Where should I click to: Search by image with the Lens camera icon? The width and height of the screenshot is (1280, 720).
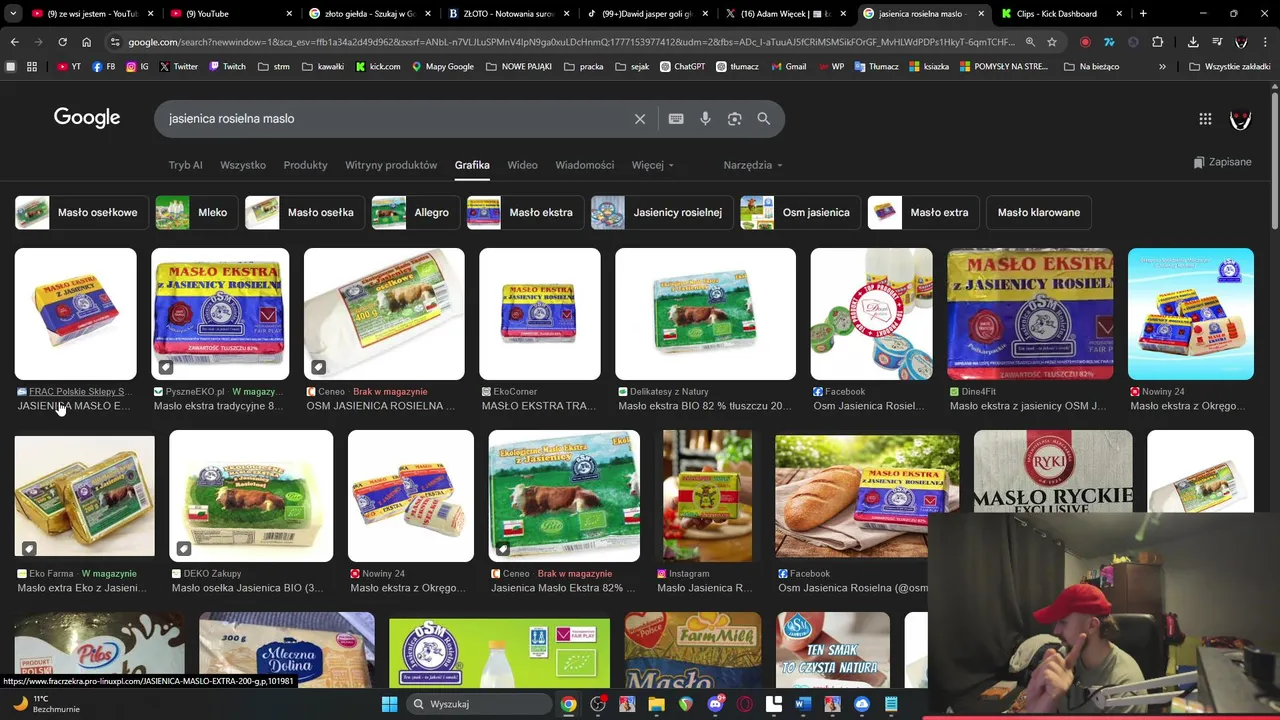click(x=734, y=119)
